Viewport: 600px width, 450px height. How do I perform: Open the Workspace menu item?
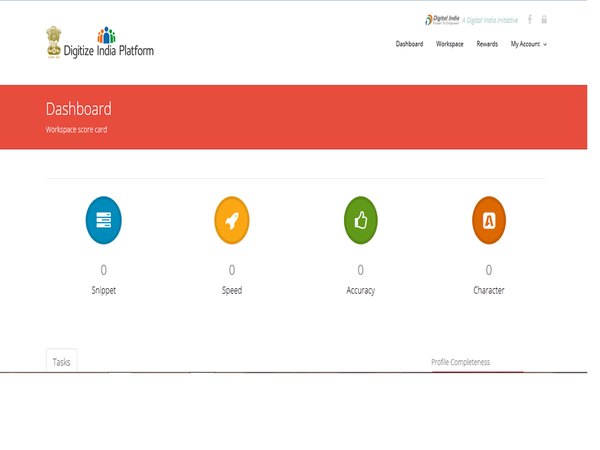(449, 44)
